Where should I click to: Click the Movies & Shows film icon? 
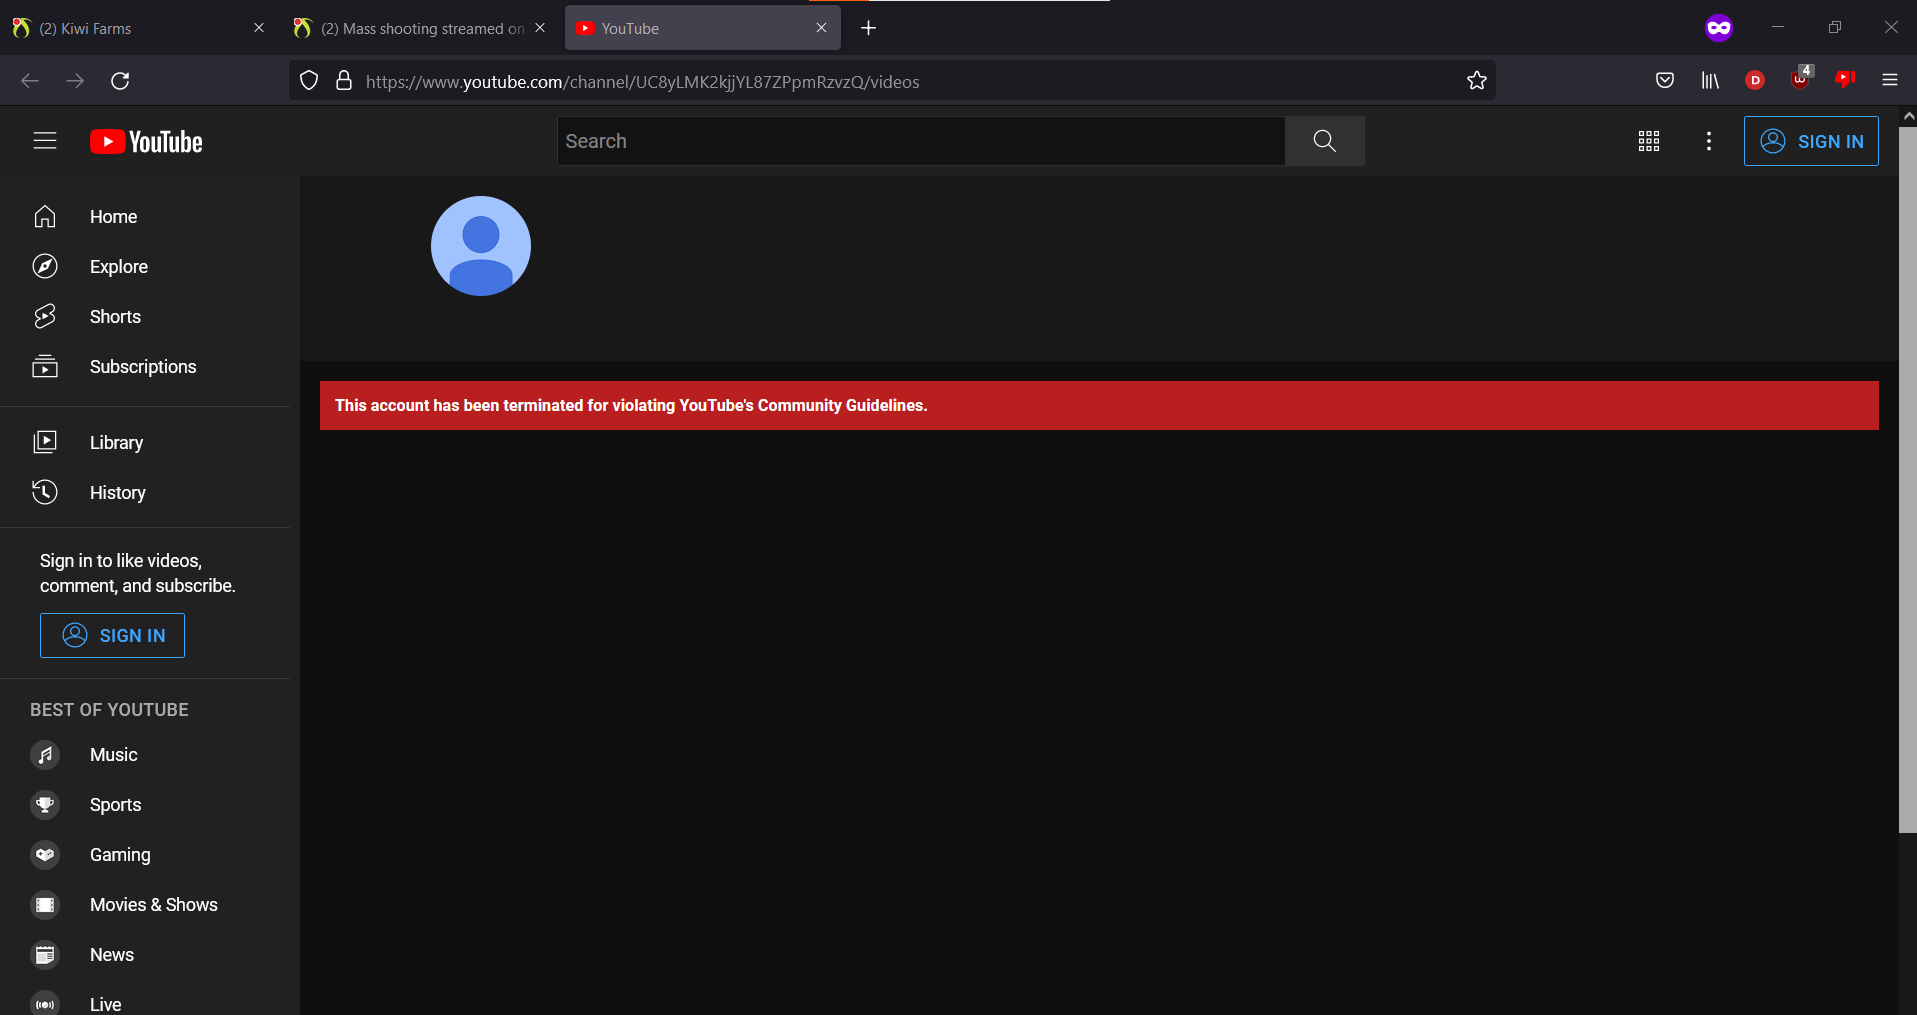pyautogui.click(x=45, y=905)
